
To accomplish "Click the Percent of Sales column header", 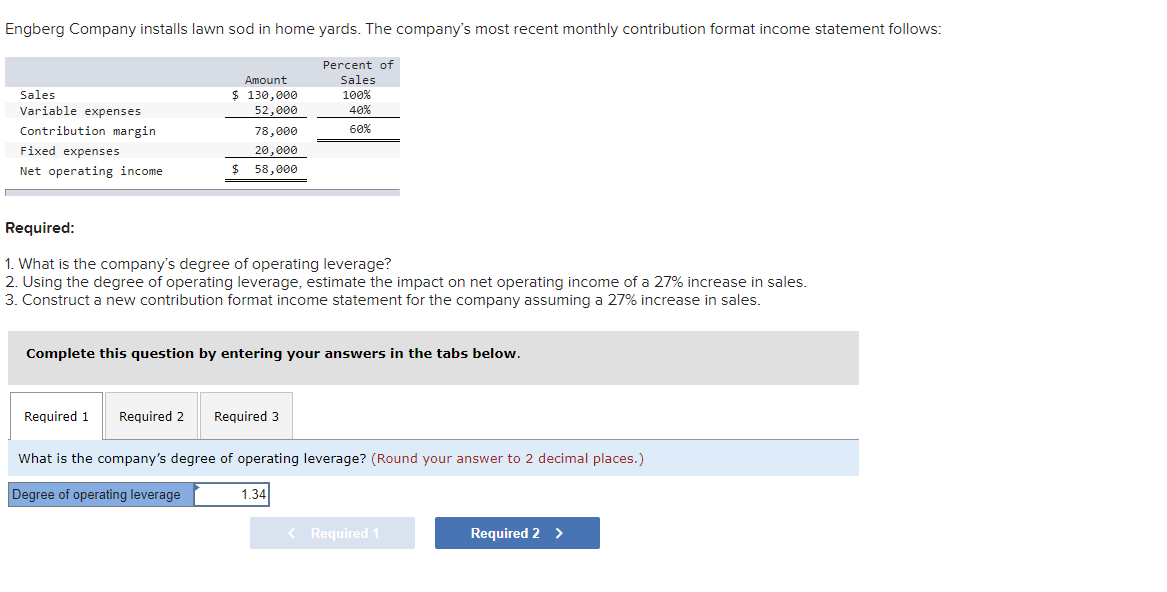I will [x=357, y=71].
